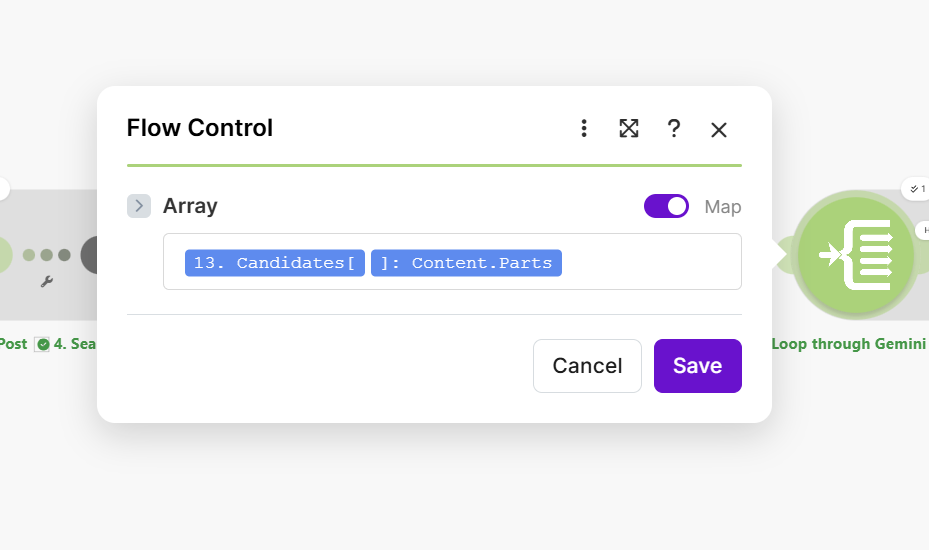Save the Flow Control settings
Viewport: 929px width, 550px height.
pos(697,366)
